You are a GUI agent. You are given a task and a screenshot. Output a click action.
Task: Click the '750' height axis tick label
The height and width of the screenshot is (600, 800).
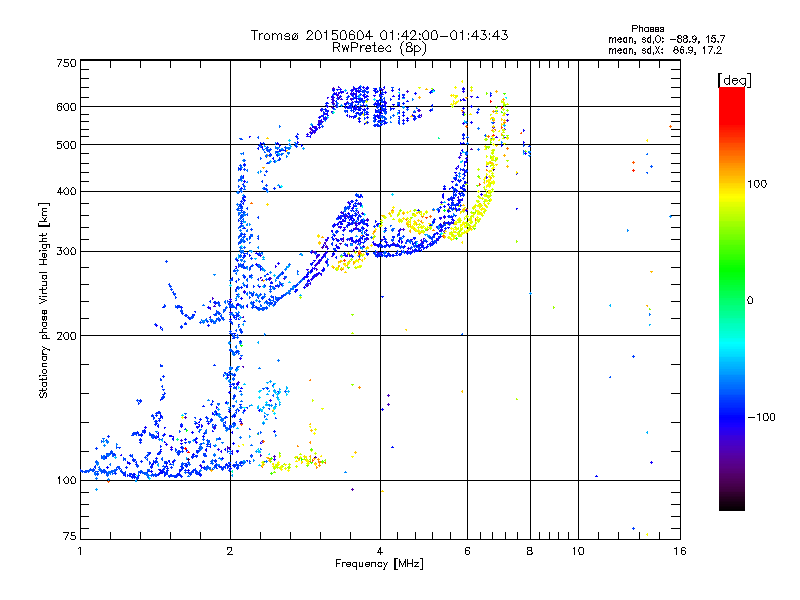pyautogui.click(x=66, y=63)
